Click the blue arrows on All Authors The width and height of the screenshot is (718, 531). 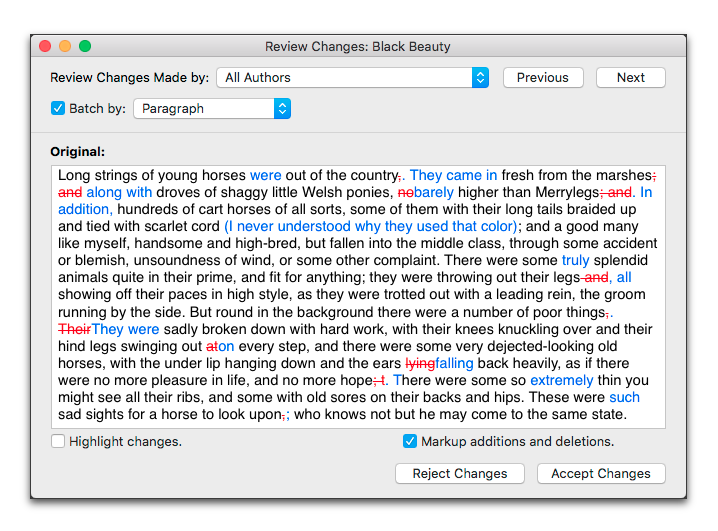(480, 77)
